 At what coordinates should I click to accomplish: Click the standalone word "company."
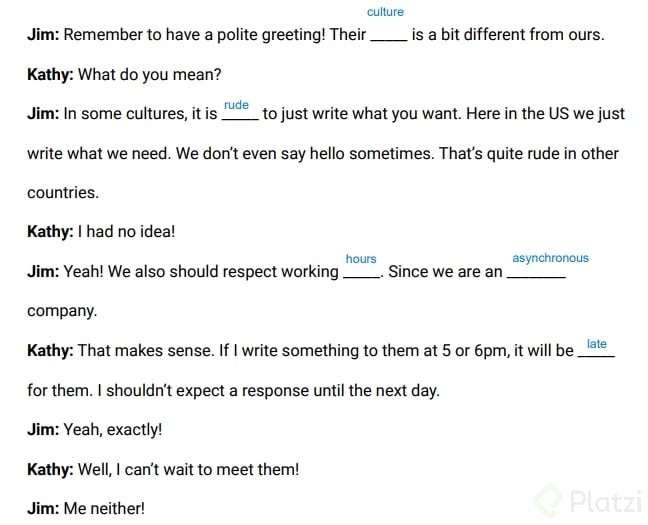click(62, 311)
